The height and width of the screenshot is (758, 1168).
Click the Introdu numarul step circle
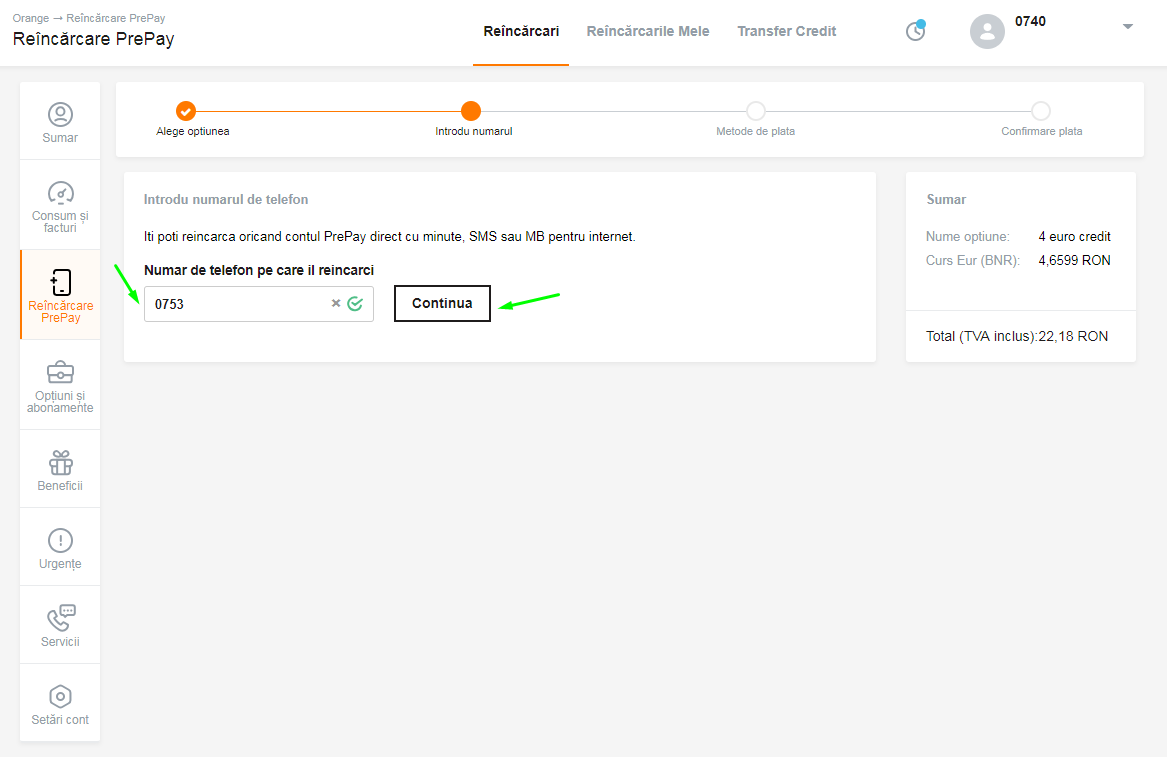pyautogui.click(x=471, y=111)
